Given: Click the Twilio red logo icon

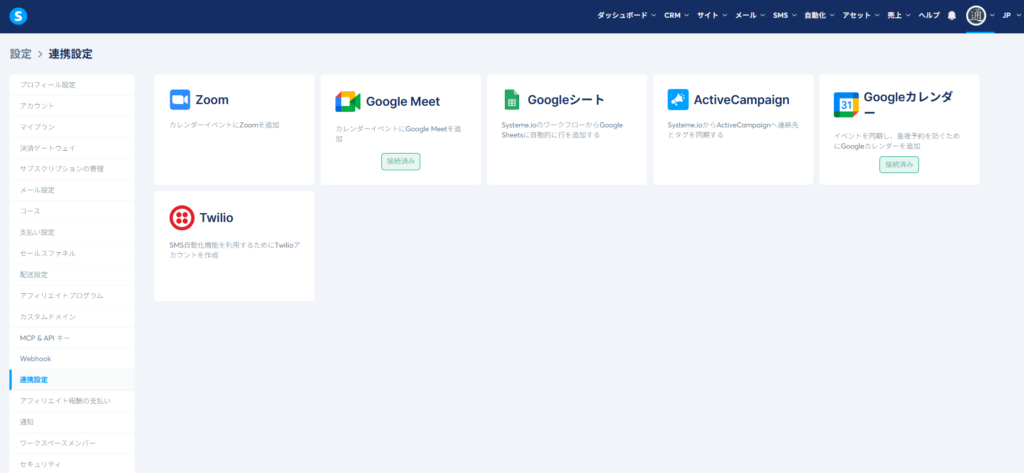Looking at the screenshot, I should point(181,217).
